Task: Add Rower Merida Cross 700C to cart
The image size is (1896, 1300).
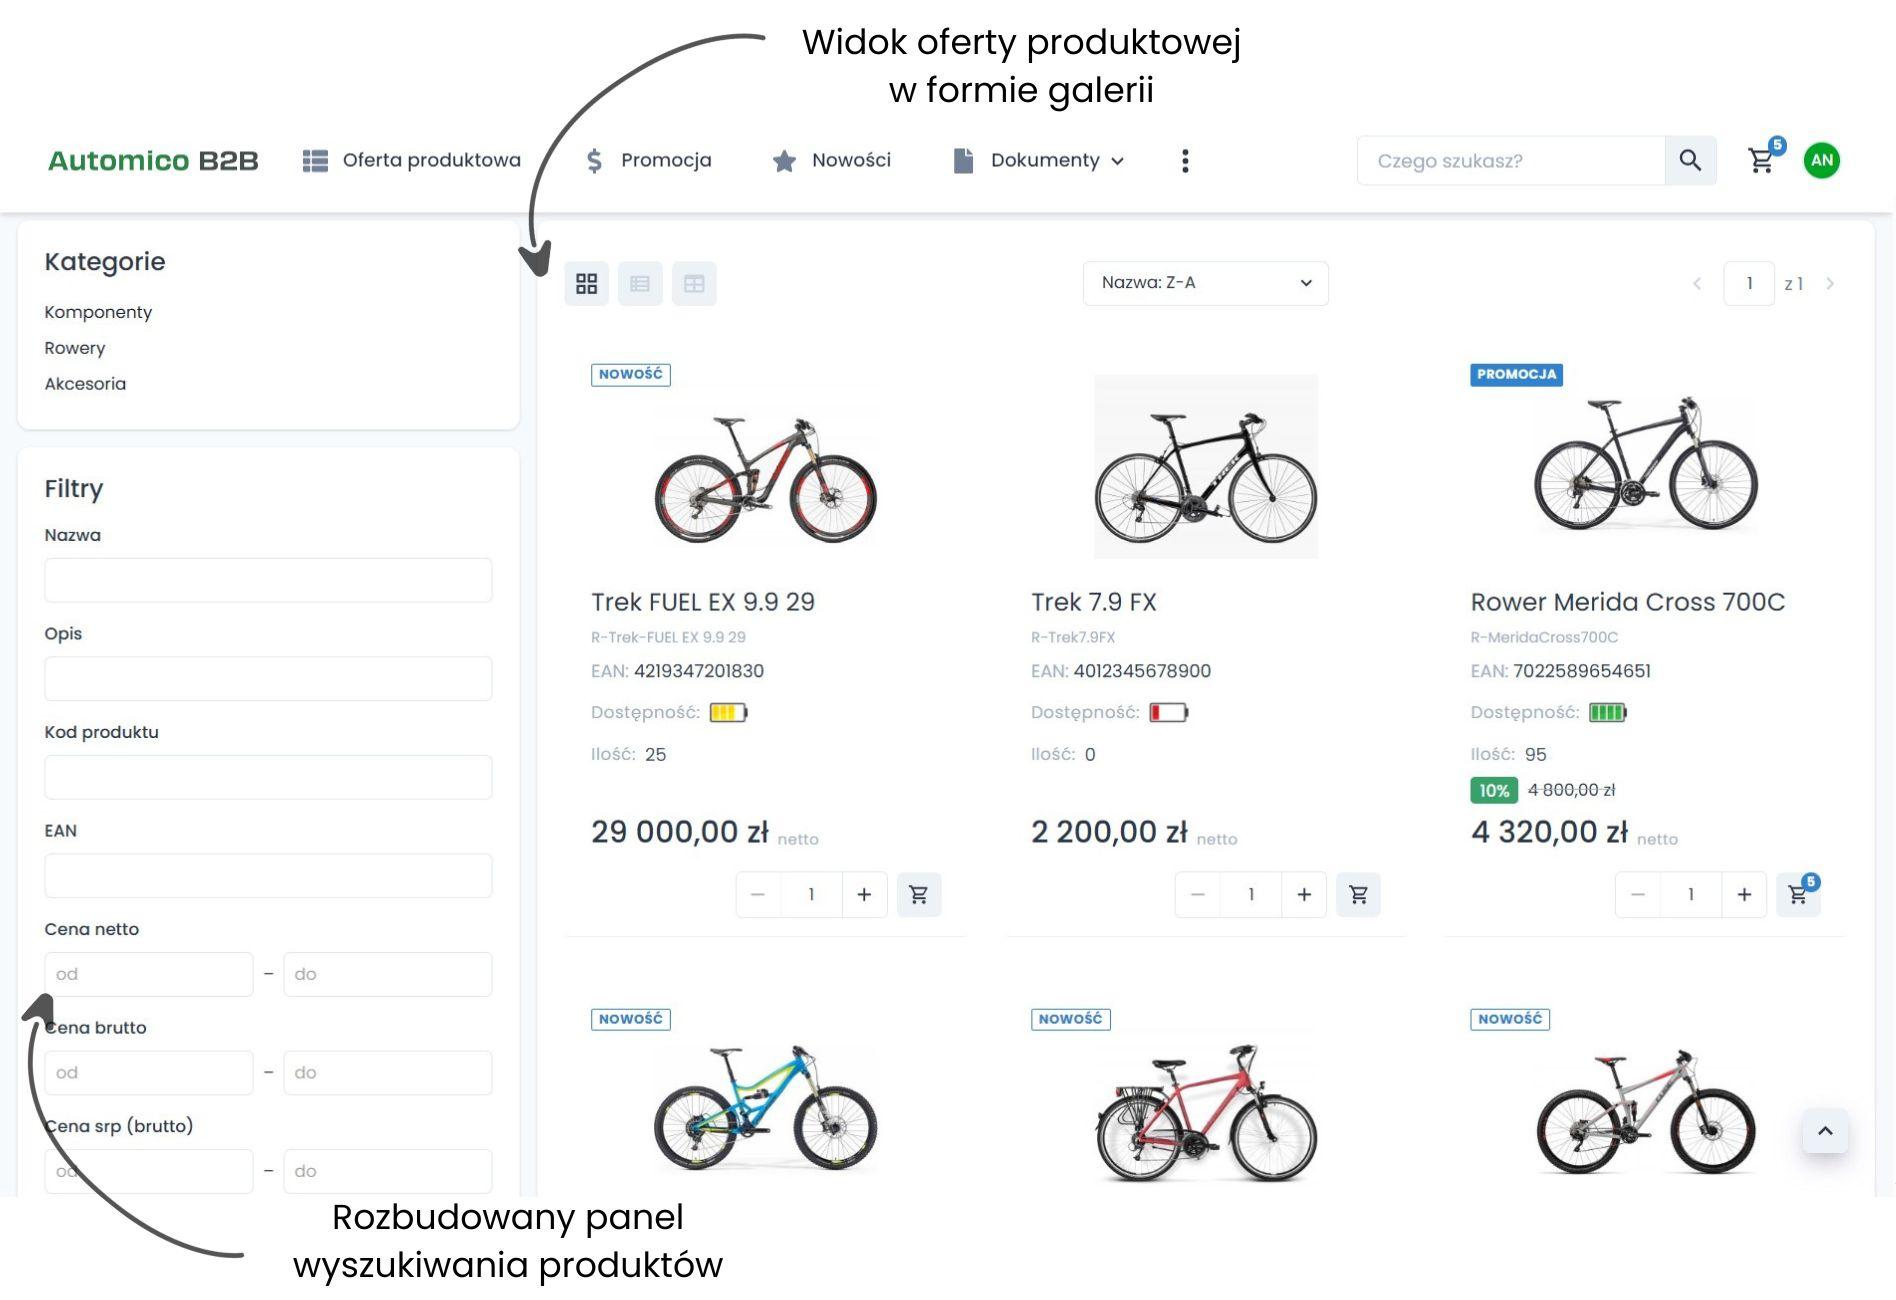Action: (x=1797, y=894)
